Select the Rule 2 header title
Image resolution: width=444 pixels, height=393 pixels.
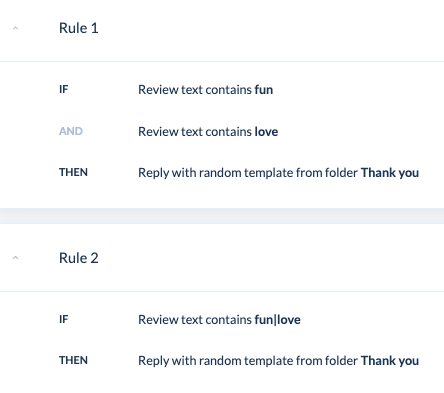click(79, 258)
